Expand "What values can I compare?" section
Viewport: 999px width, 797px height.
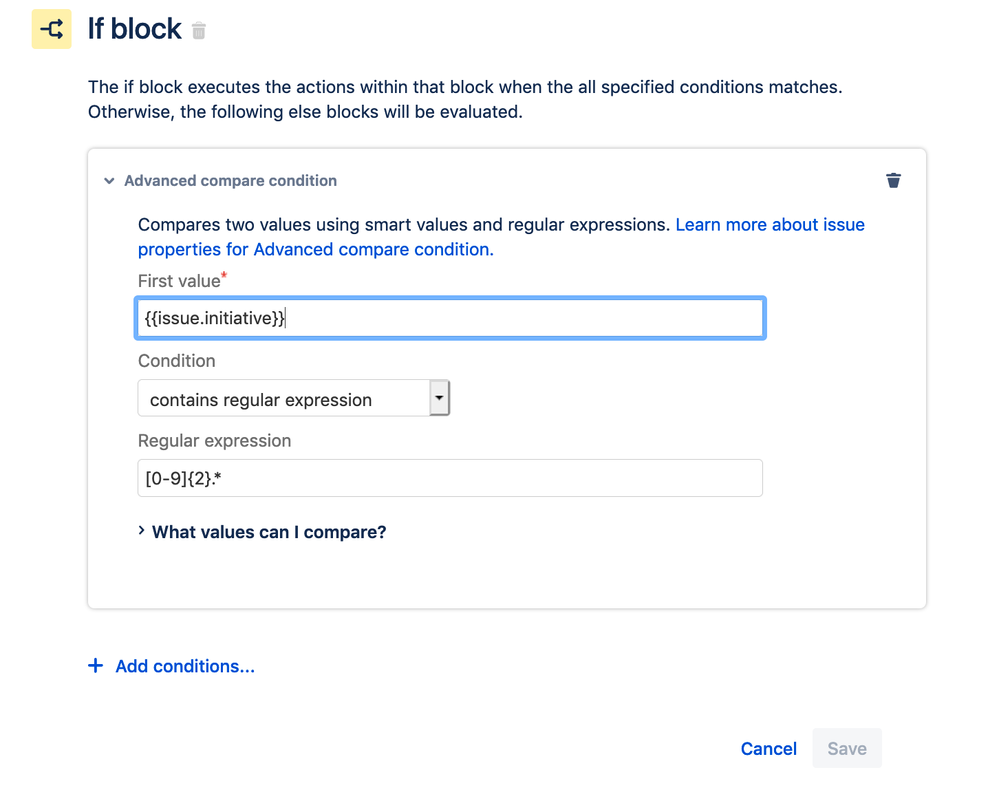coord(268,532)
